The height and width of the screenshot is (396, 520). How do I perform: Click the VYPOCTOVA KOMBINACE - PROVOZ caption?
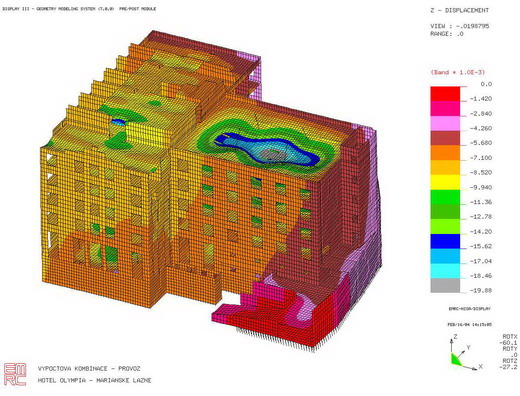coord(89,369)
